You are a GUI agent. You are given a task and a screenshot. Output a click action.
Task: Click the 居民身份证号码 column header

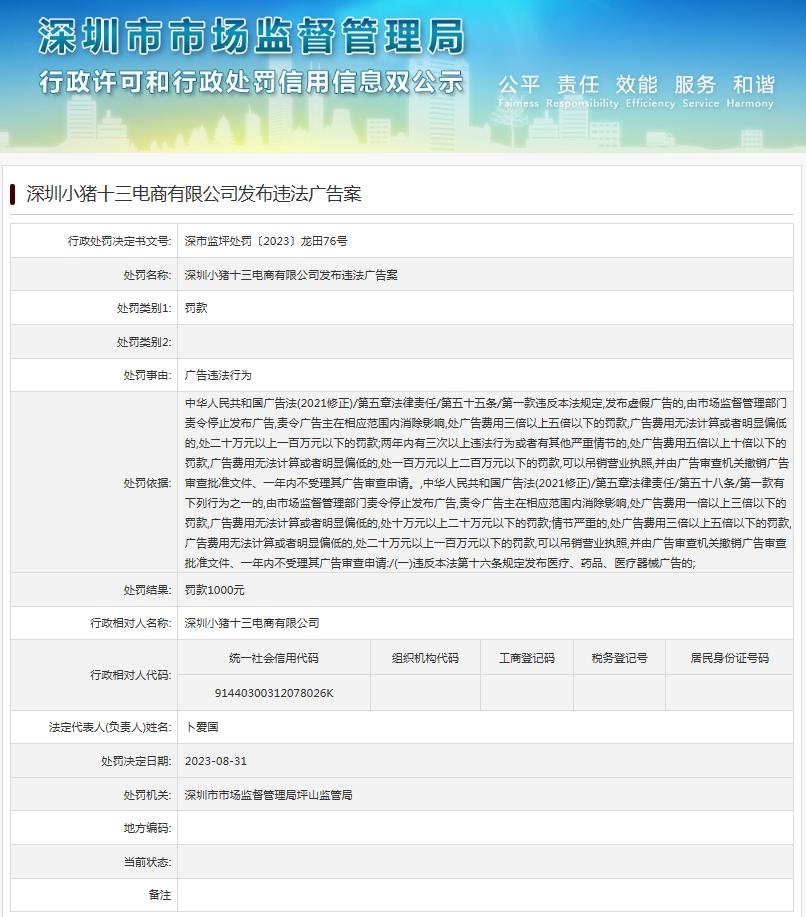pyautogui.click(x=729, y=659)
